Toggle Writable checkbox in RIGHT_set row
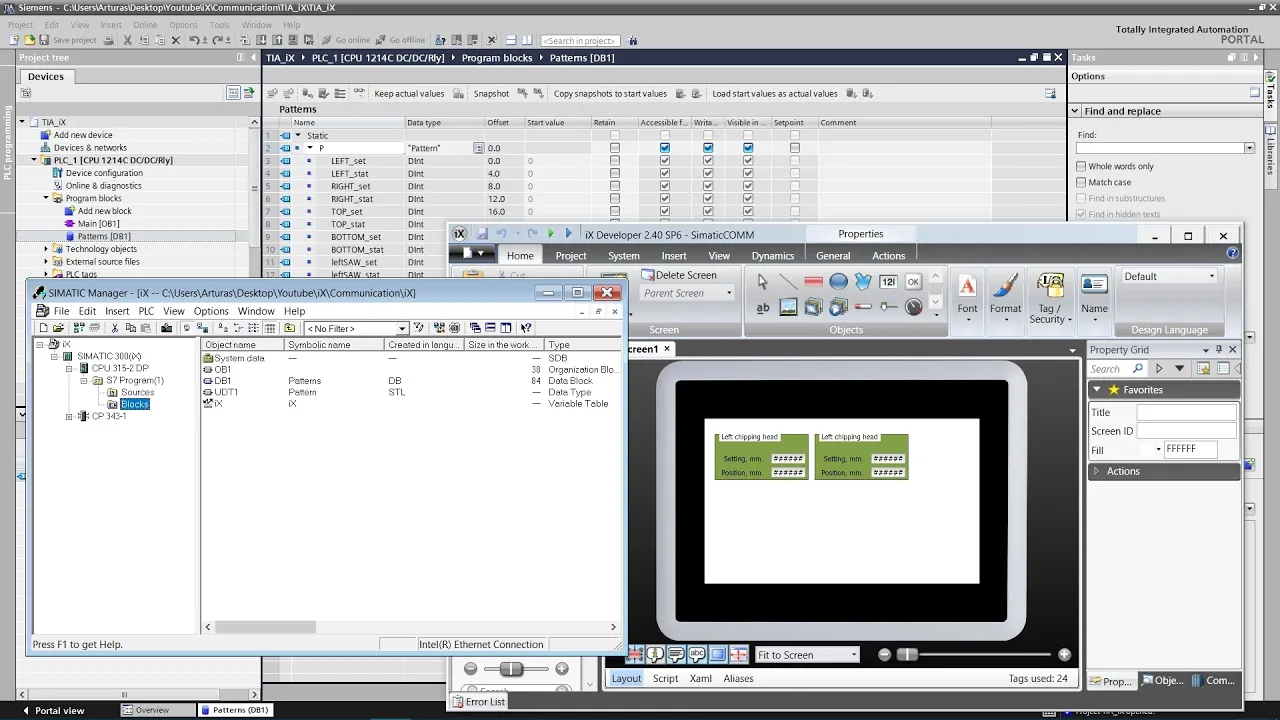1280x720 pixels. (708, 186)
